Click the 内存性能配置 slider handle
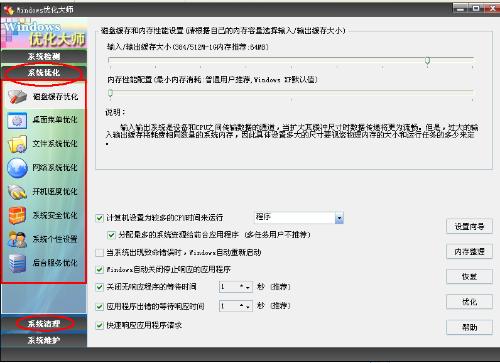500x363 pixels. tap(110, 93)
